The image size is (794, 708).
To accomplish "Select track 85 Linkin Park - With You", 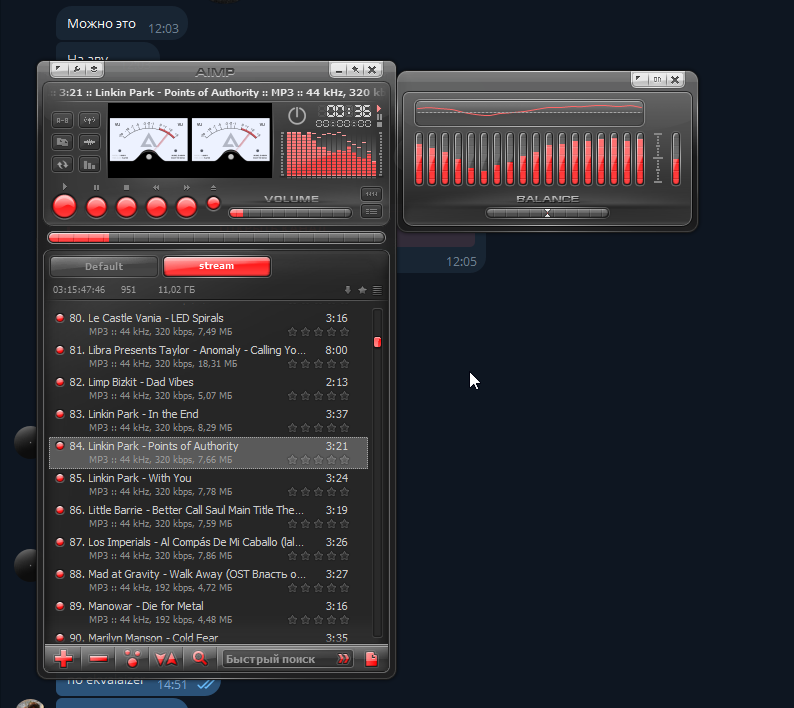I will coord(208,485).
